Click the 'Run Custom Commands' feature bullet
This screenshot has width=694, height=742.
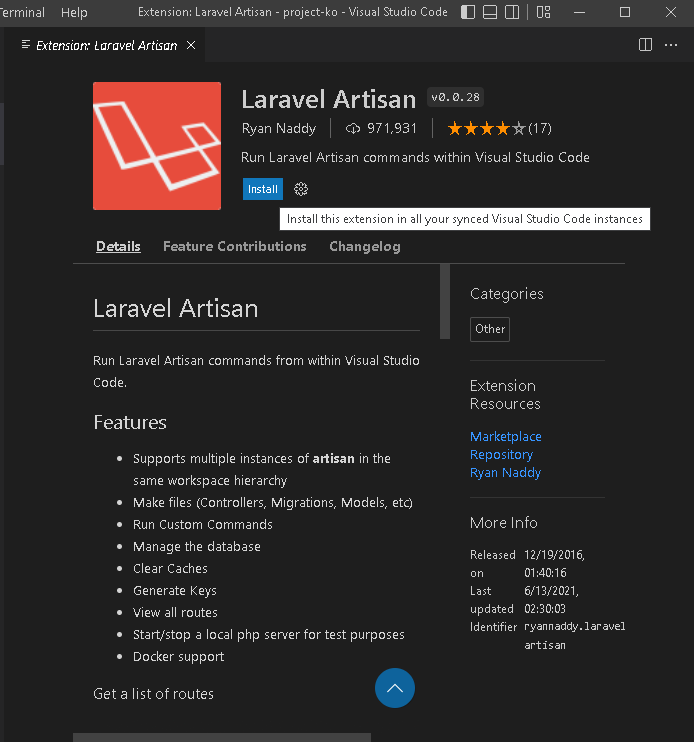point(202,524)
